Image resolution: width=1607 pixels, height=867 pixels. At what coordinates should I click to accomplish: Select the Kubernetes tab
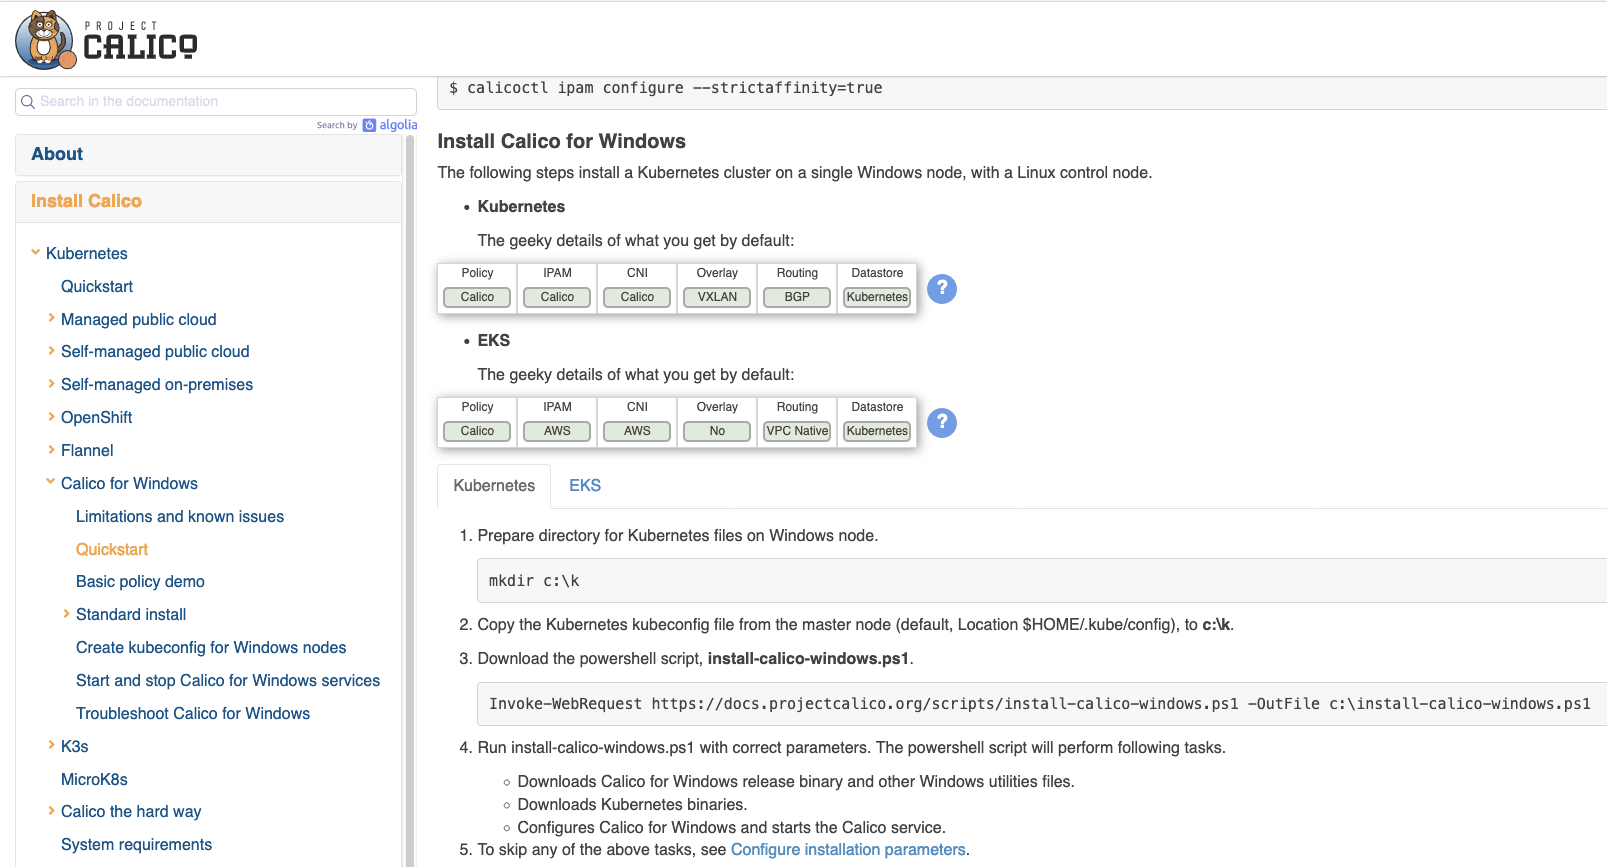(x=494, y=486)
